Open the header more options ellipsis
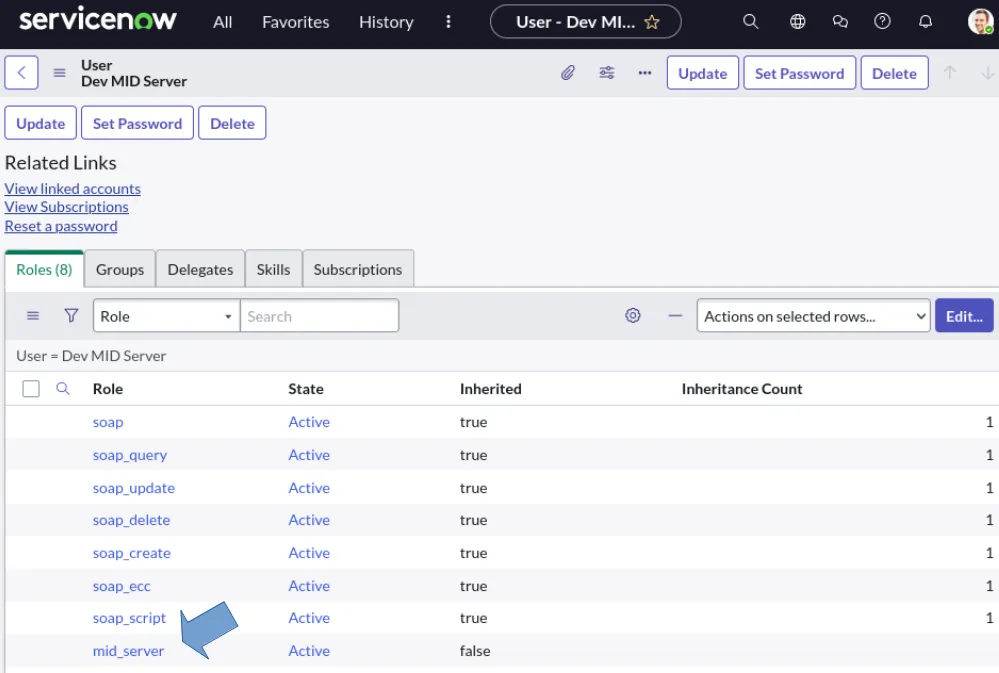This screenshot has width=999, height=673. click(x=645, y=73)
